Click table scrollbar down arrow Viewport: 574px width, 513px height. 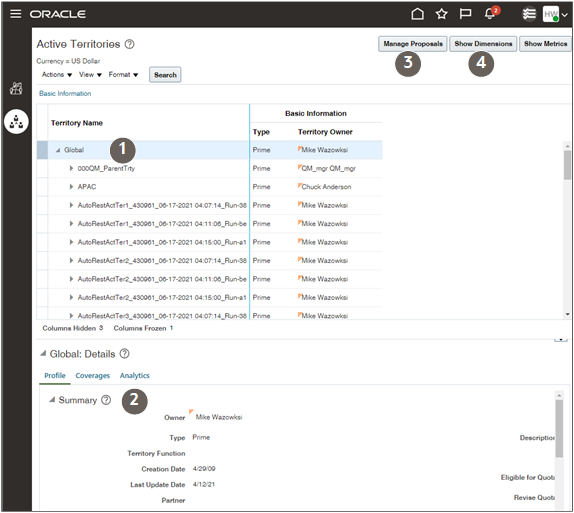(x=567, y=314)
